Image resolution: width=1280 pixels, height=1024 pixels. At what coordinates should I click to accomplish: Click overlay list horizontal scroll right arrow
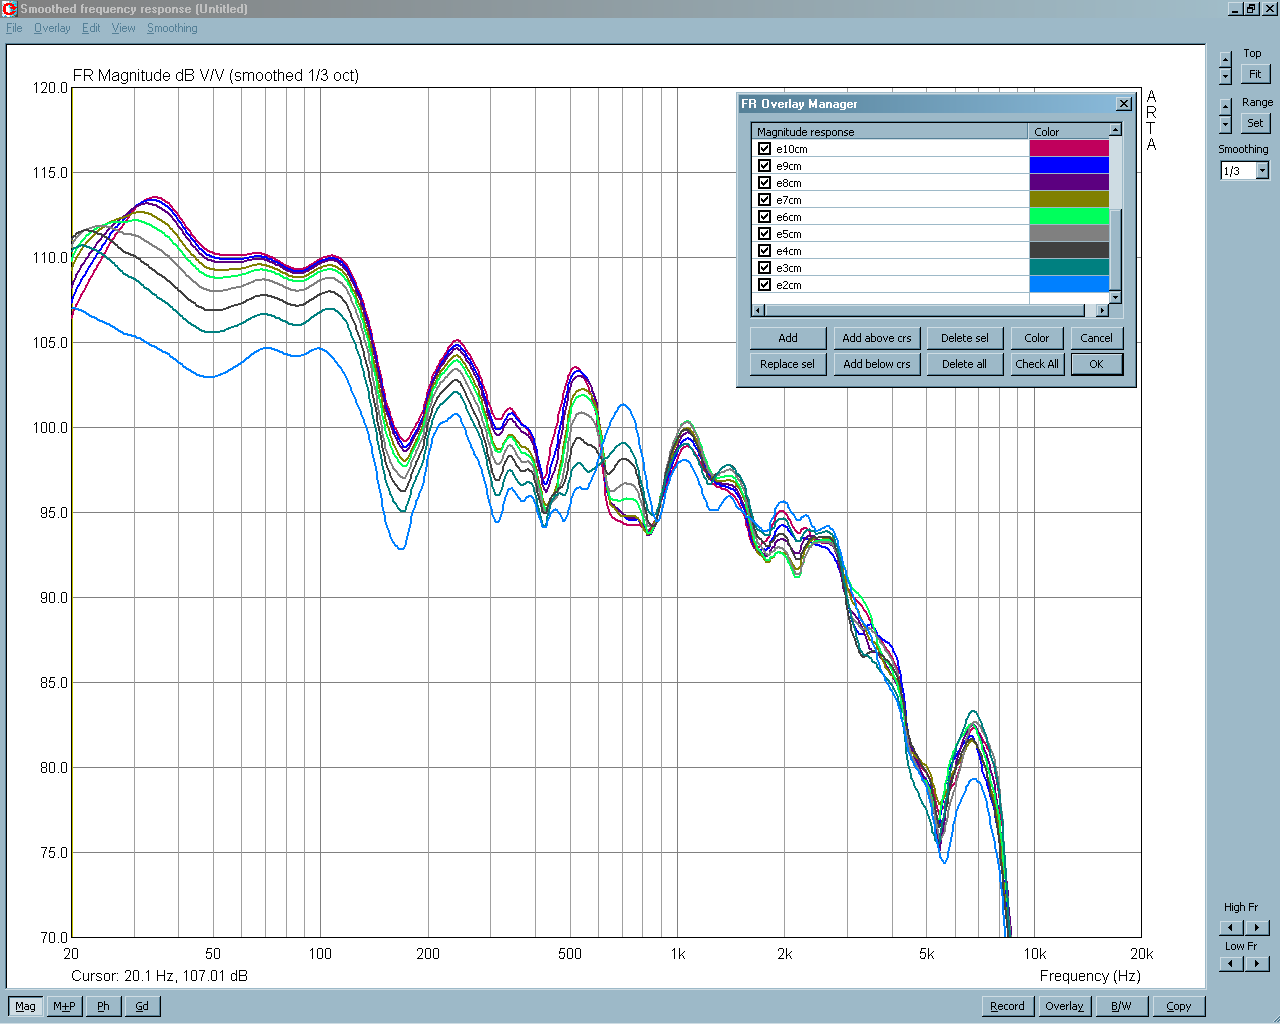point(1102,310)
